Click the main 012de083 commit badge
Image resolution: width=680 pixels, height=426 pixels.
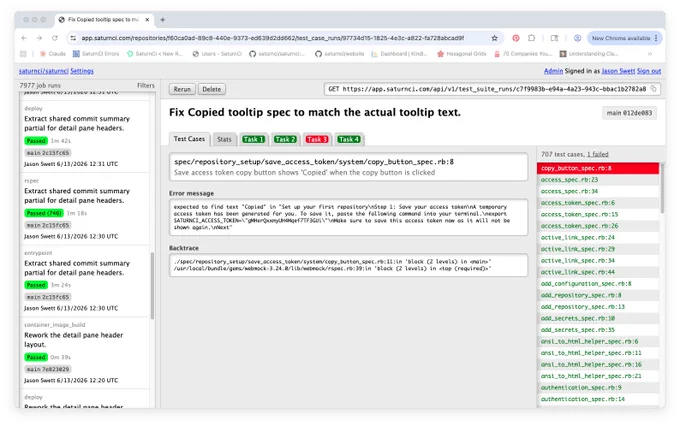[x=629, y=113]
